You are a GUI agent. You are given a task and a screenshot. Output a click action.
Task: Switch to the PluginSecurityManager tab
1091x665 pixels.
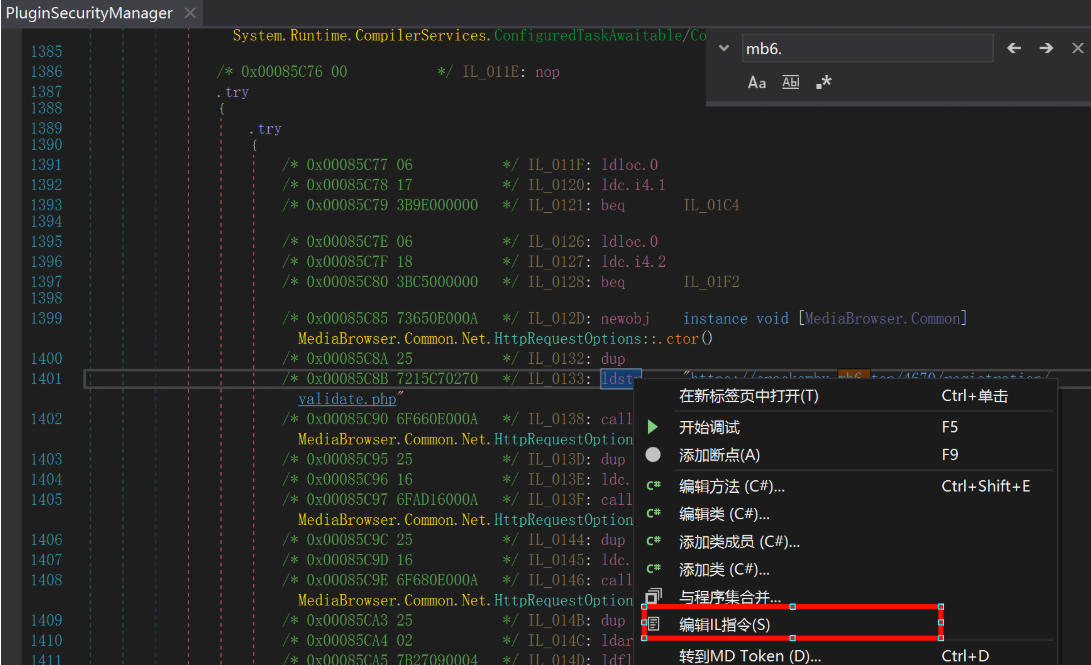(x=89, y=13)
